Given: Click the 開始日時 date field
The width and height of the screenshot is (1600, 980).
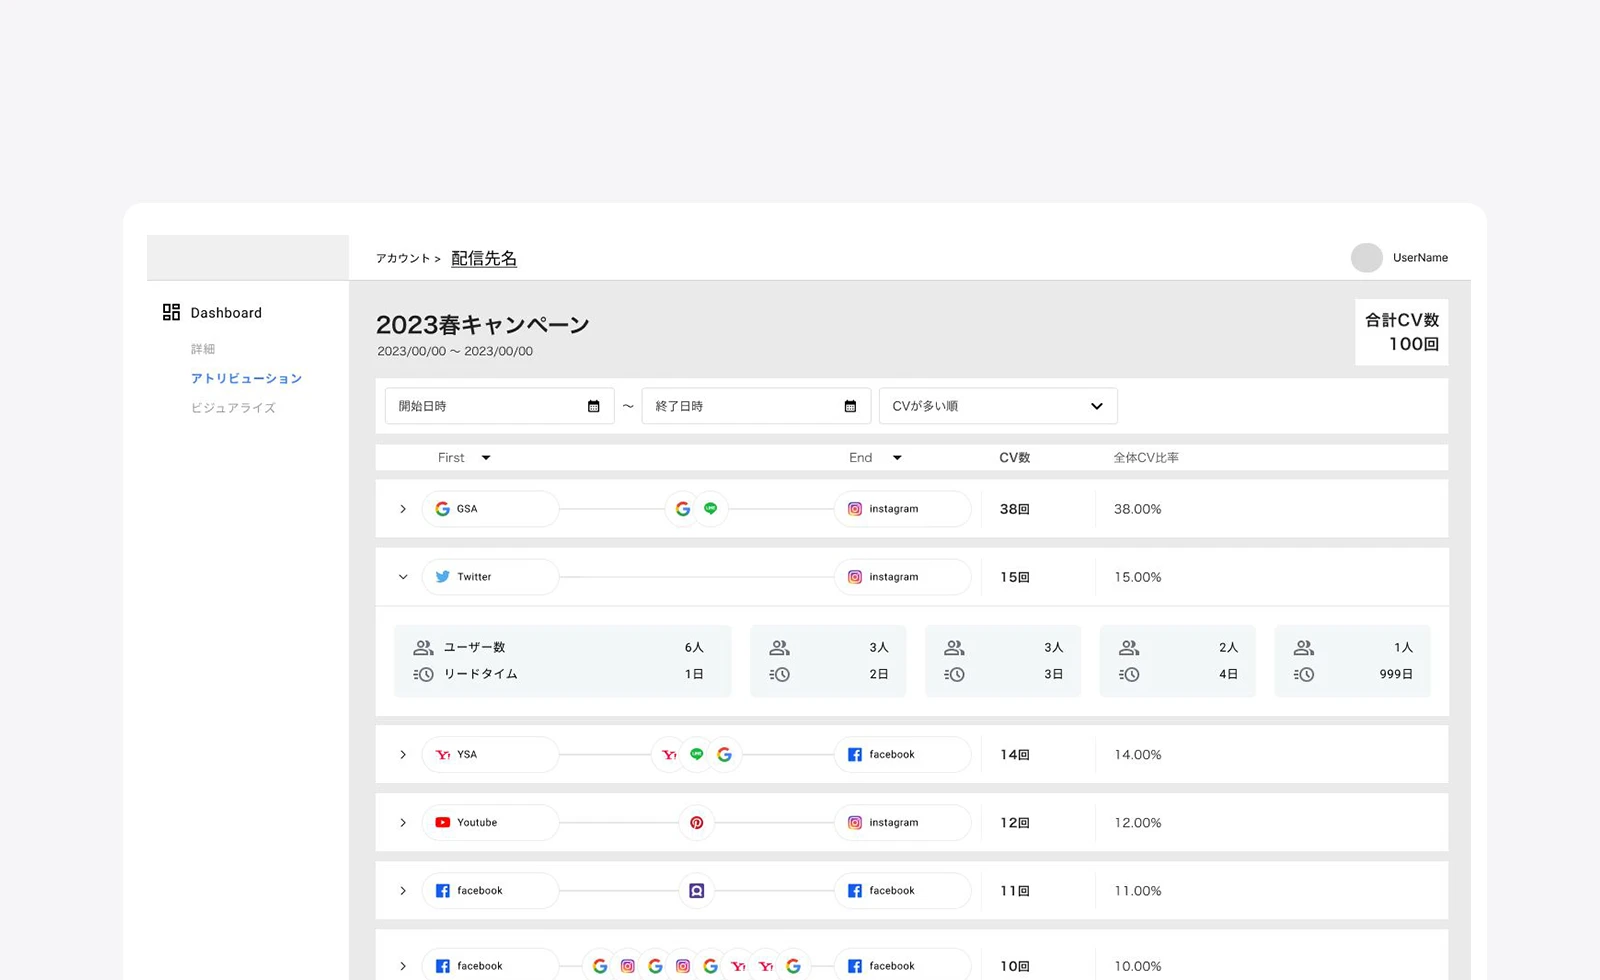Looking at the screenshot, I should click(x=499, y=406).
